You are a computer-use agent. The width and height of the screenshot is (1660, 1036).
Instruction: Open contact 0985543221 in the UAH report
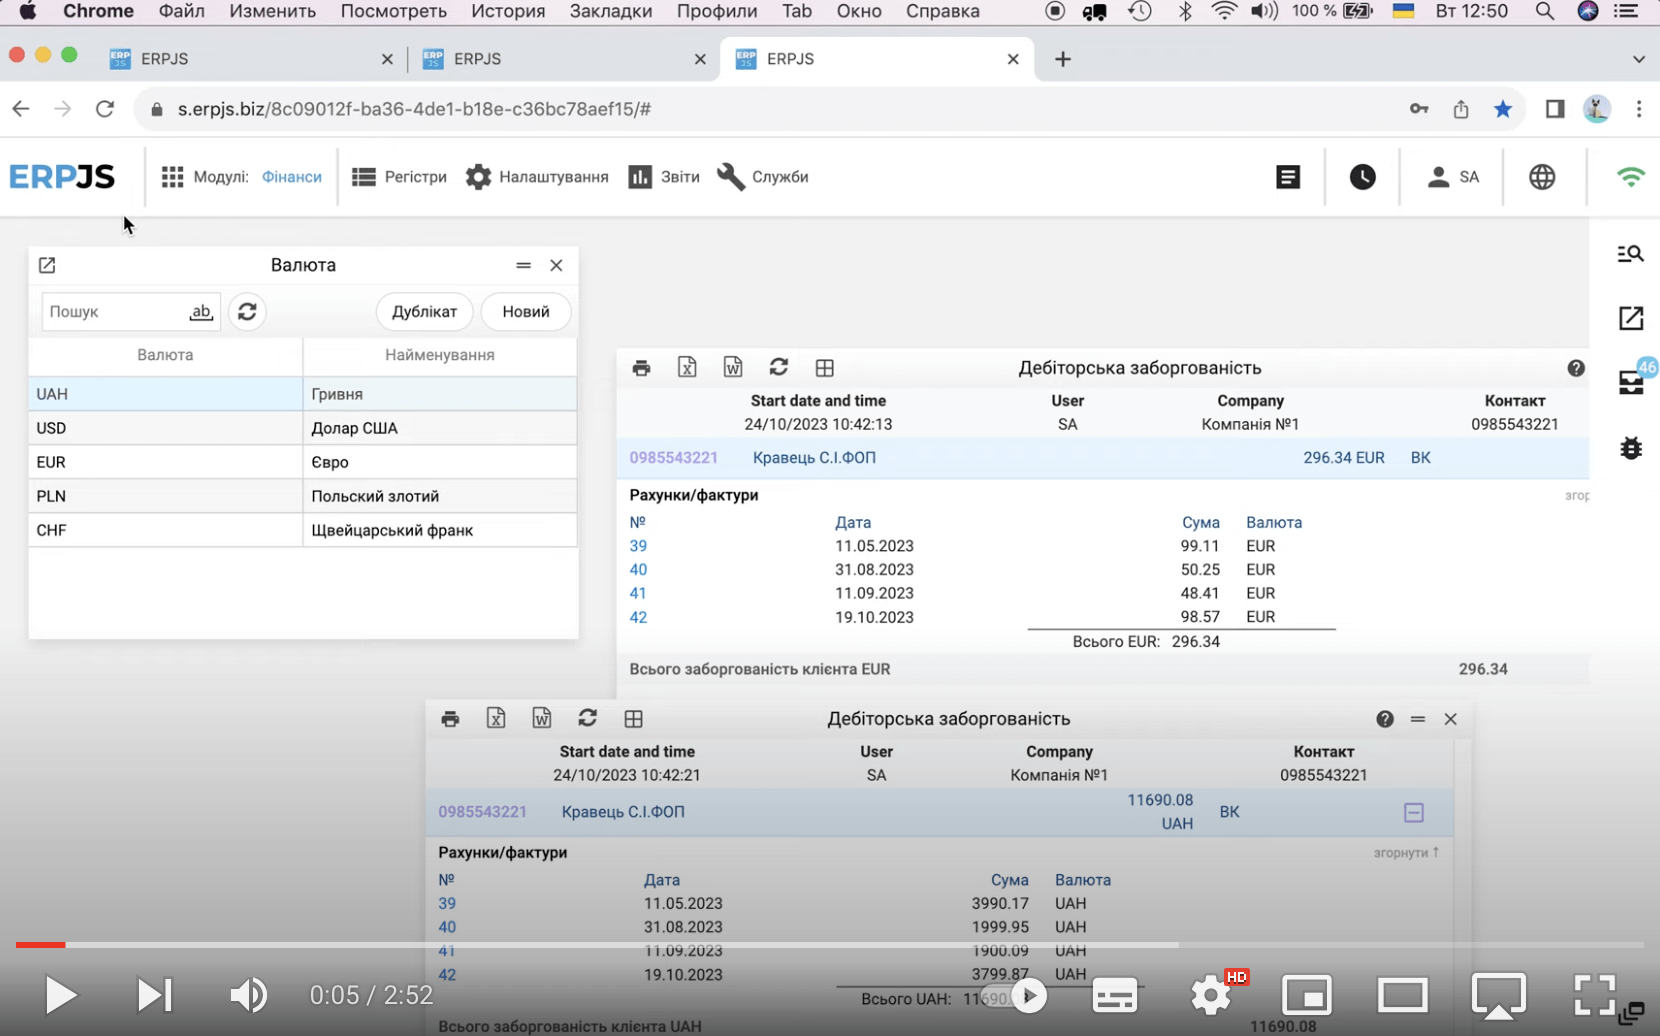(x=482, y=812)
